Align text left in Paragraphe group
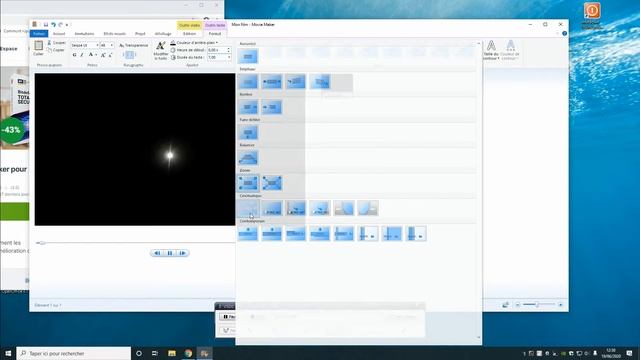The height and width of the screenshot is (360, 640). click(x=124, y=55)
